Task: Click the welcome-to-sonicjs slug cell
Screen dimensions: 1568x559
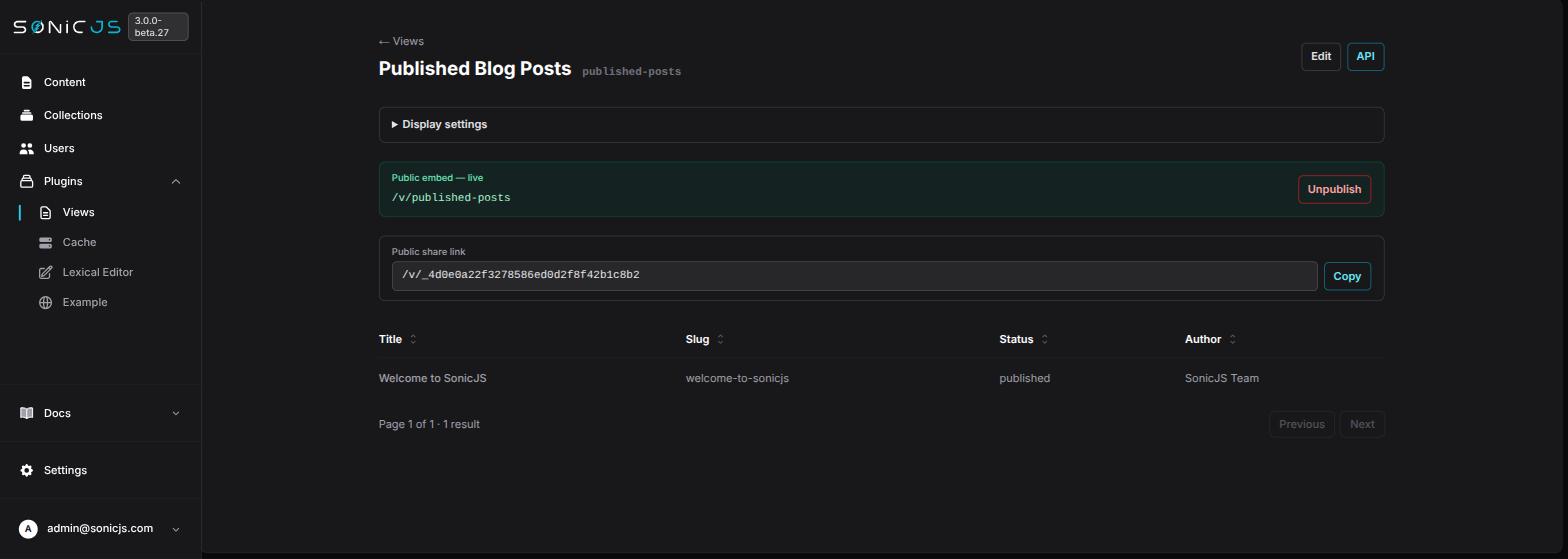Action: 737,378
